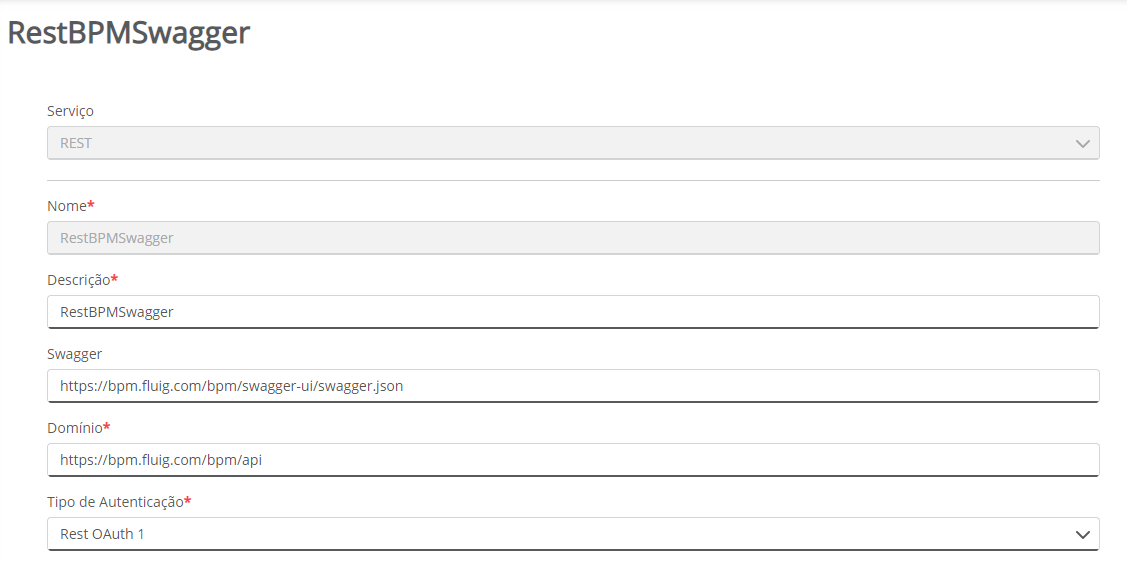Click the Tipo de Autenticação label
Screen dimensions: 1127x565
pos(115,502)
